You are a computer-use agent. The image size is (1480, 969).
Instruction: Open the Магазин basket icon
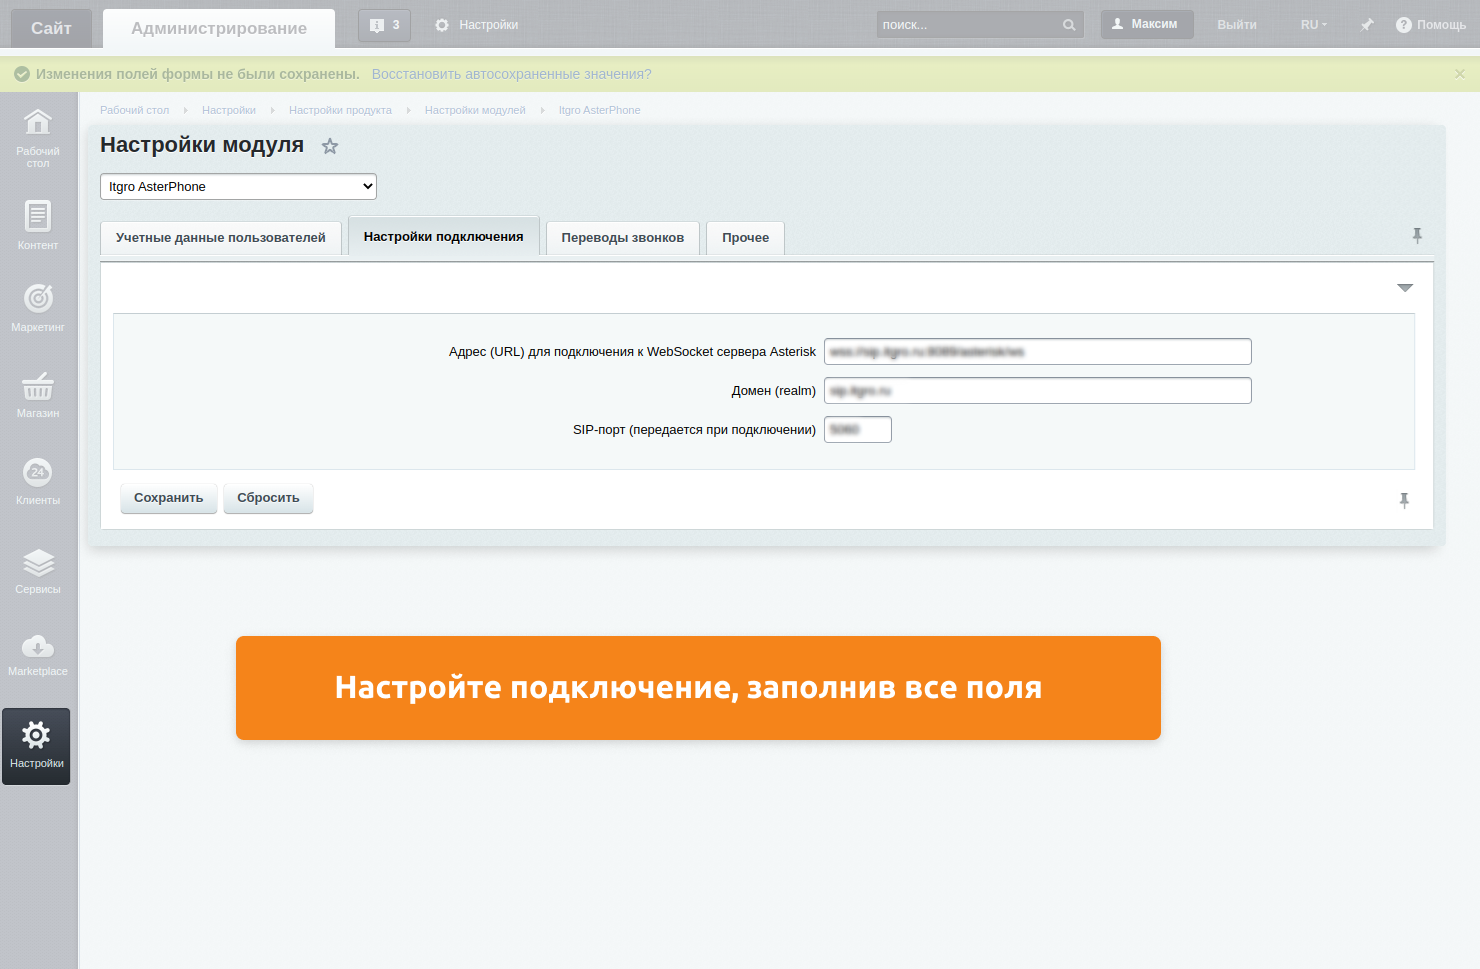pos(38,387)
